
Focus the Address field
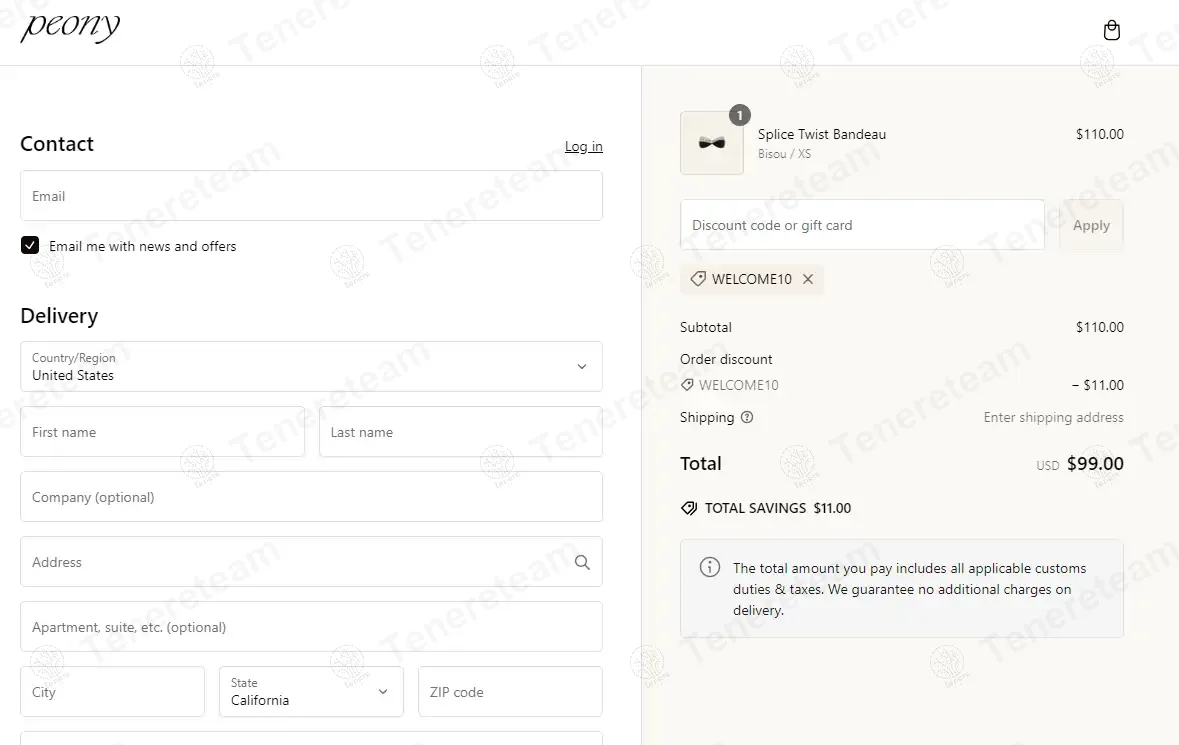[311, 562]
